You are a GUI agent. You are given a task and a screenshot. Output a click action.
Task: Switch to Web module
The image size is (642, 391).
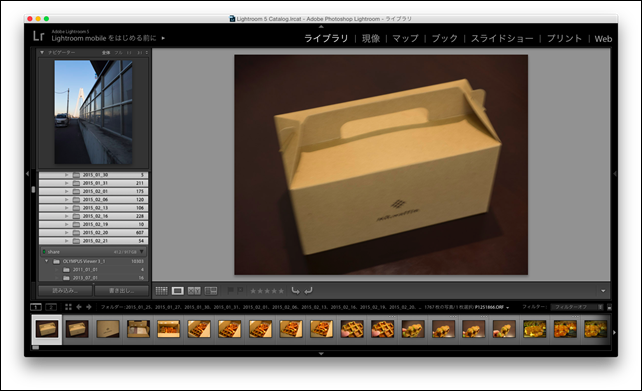(x=603, y=39)
